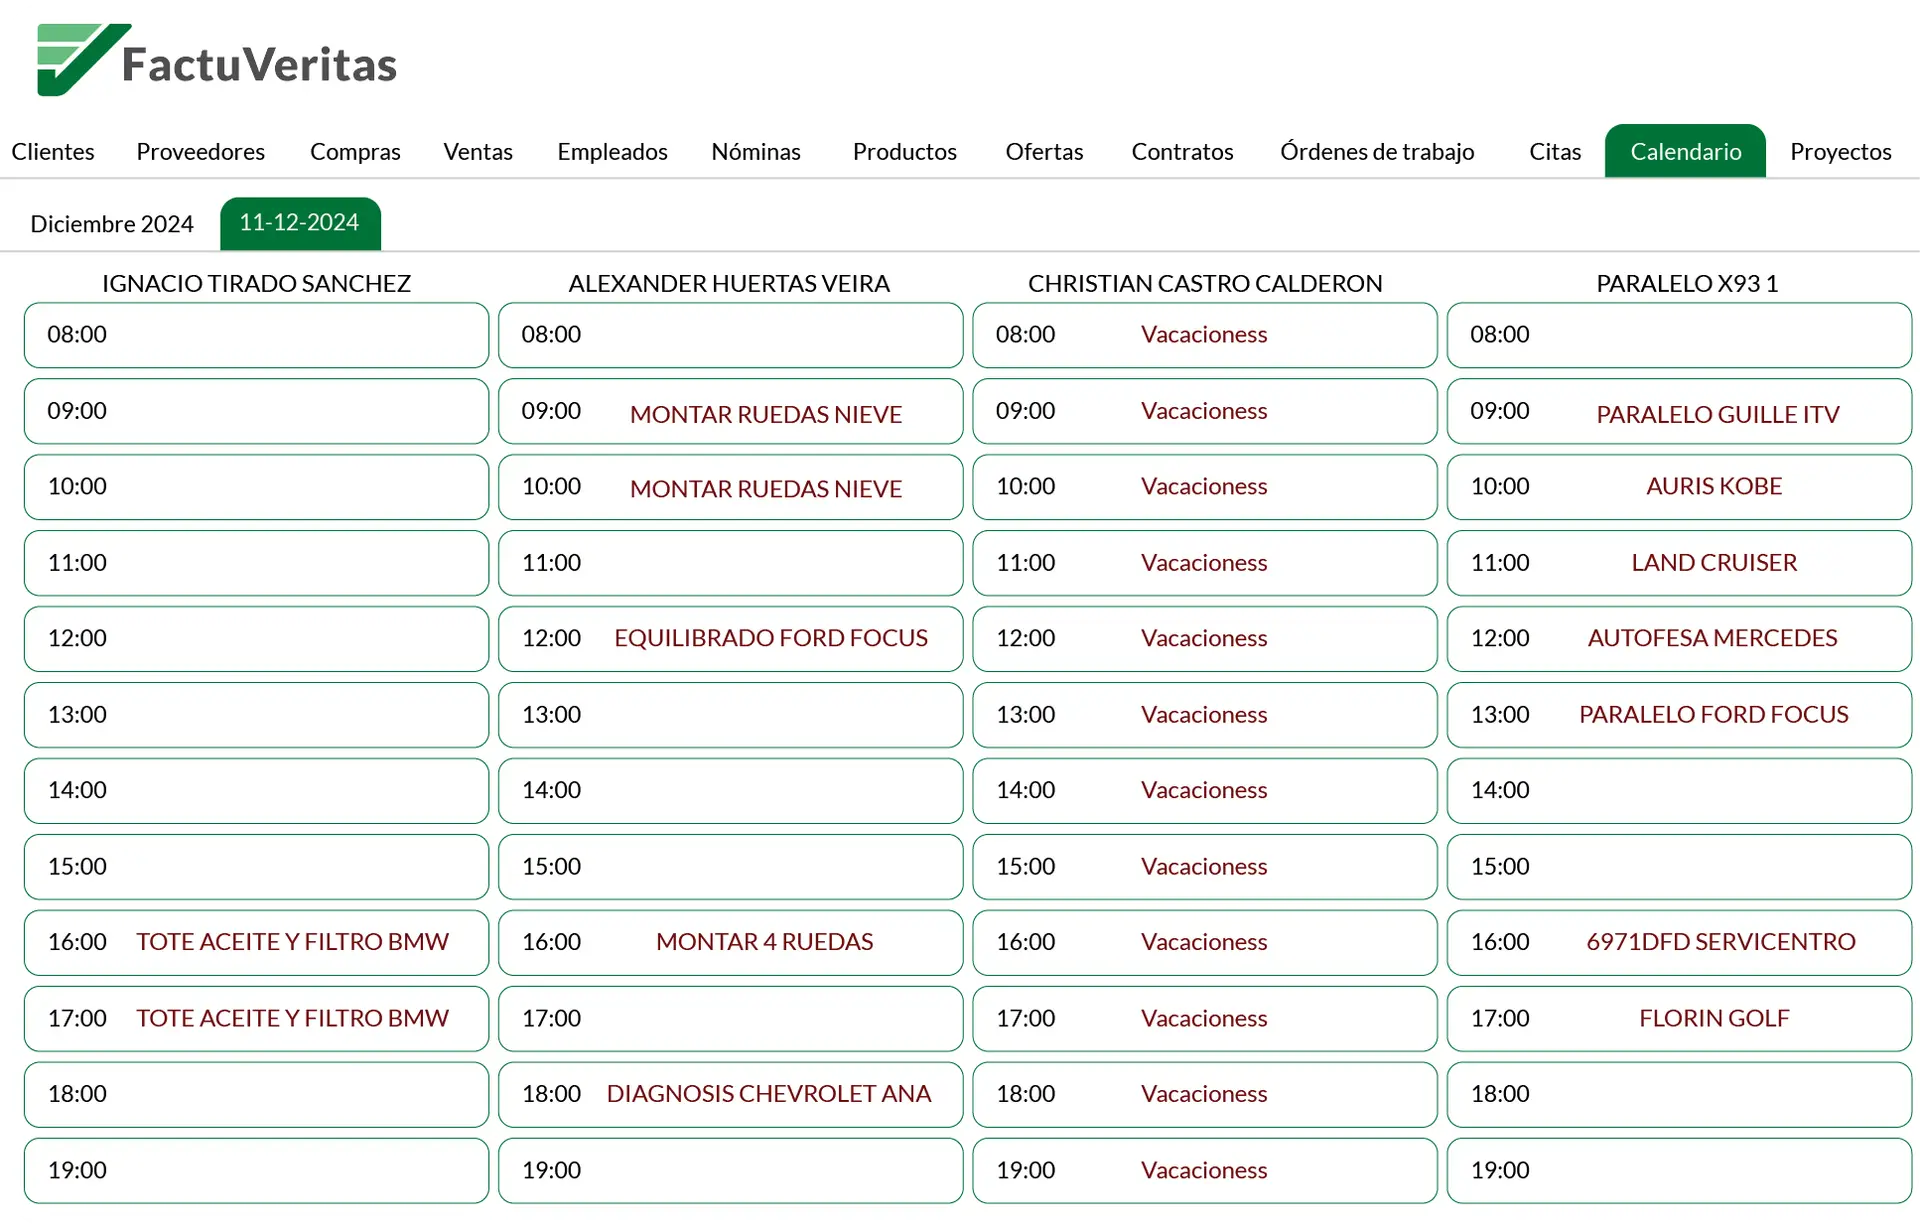
Task: Select Alexander's empty 14:00 slot
Action: coord(730,791)
